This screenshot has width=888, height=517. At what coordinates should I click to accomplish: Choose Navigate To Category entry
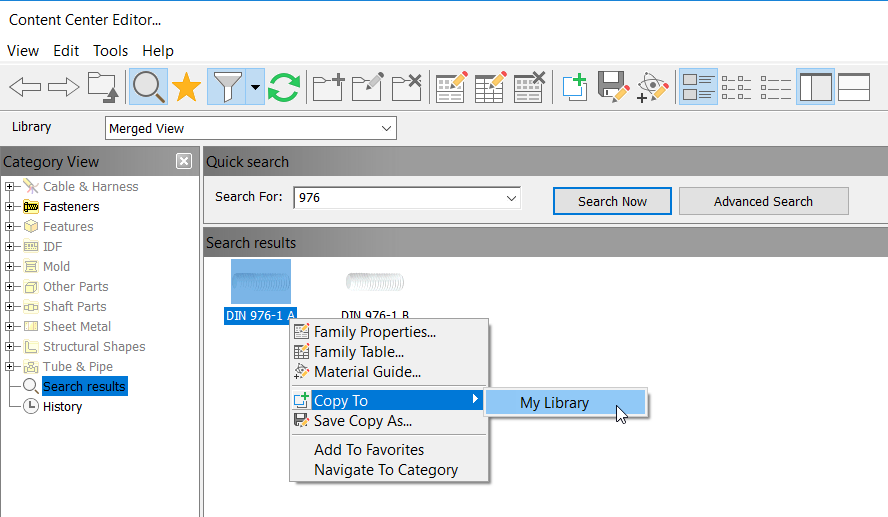pyautogui.click(x=388, y=470)
